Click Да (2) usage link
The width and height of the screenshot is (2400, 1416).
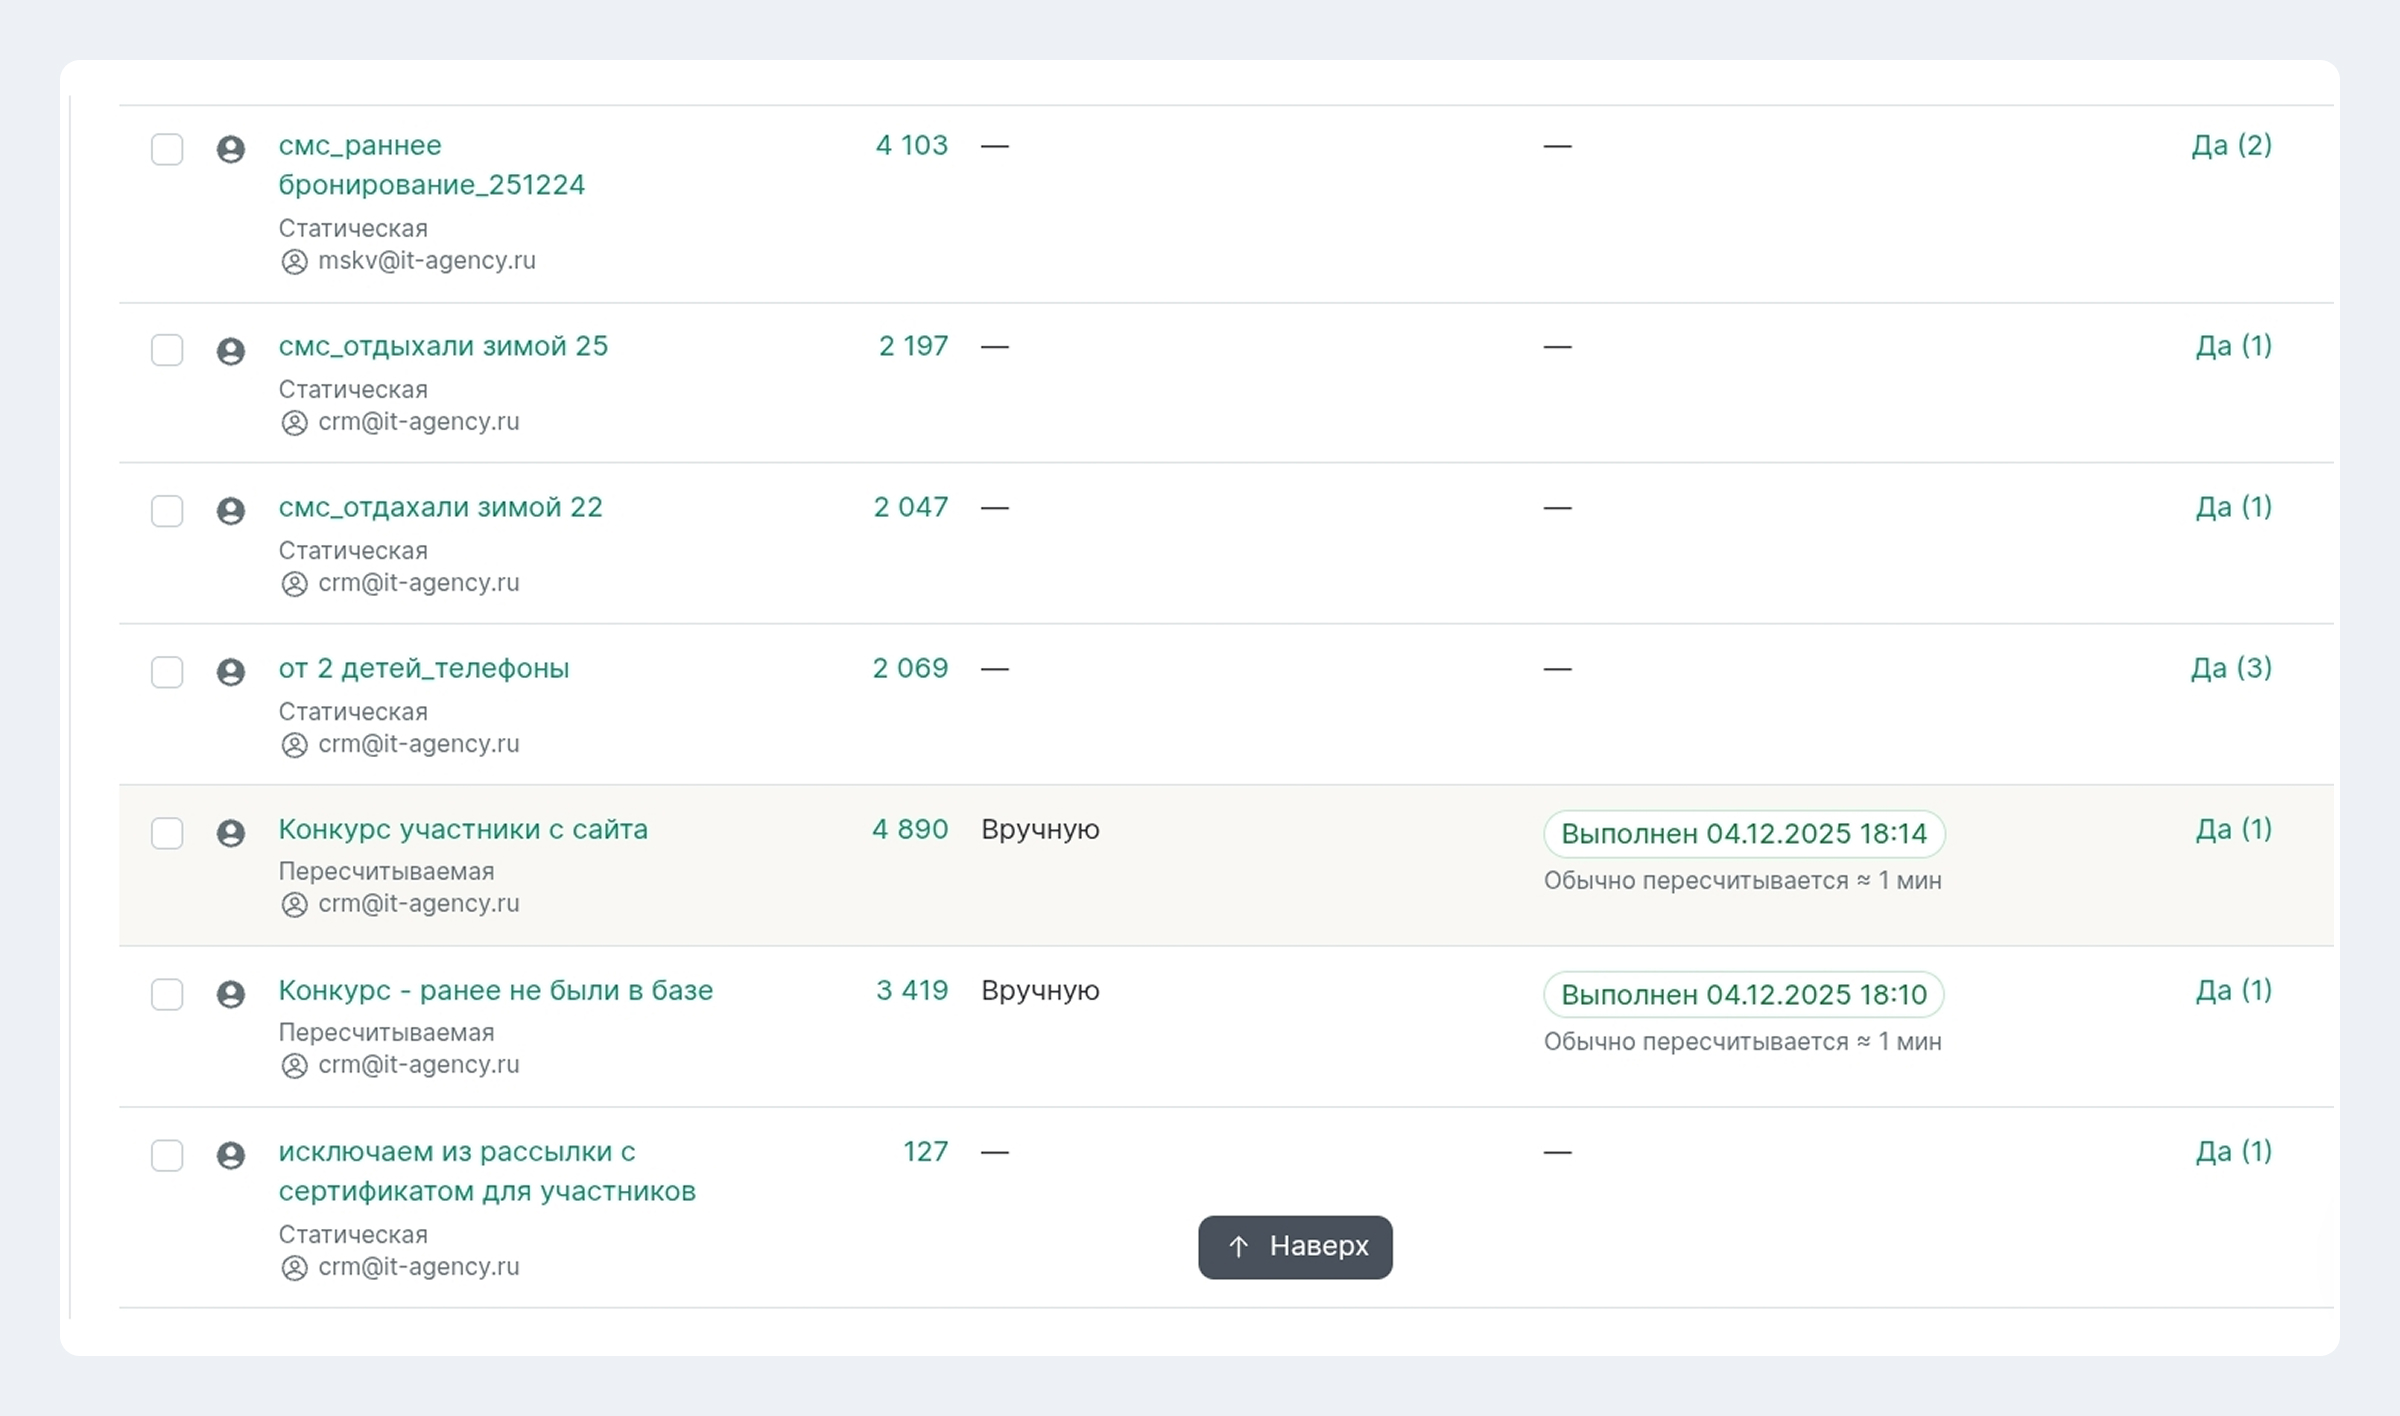click(x=2231, y=145)
